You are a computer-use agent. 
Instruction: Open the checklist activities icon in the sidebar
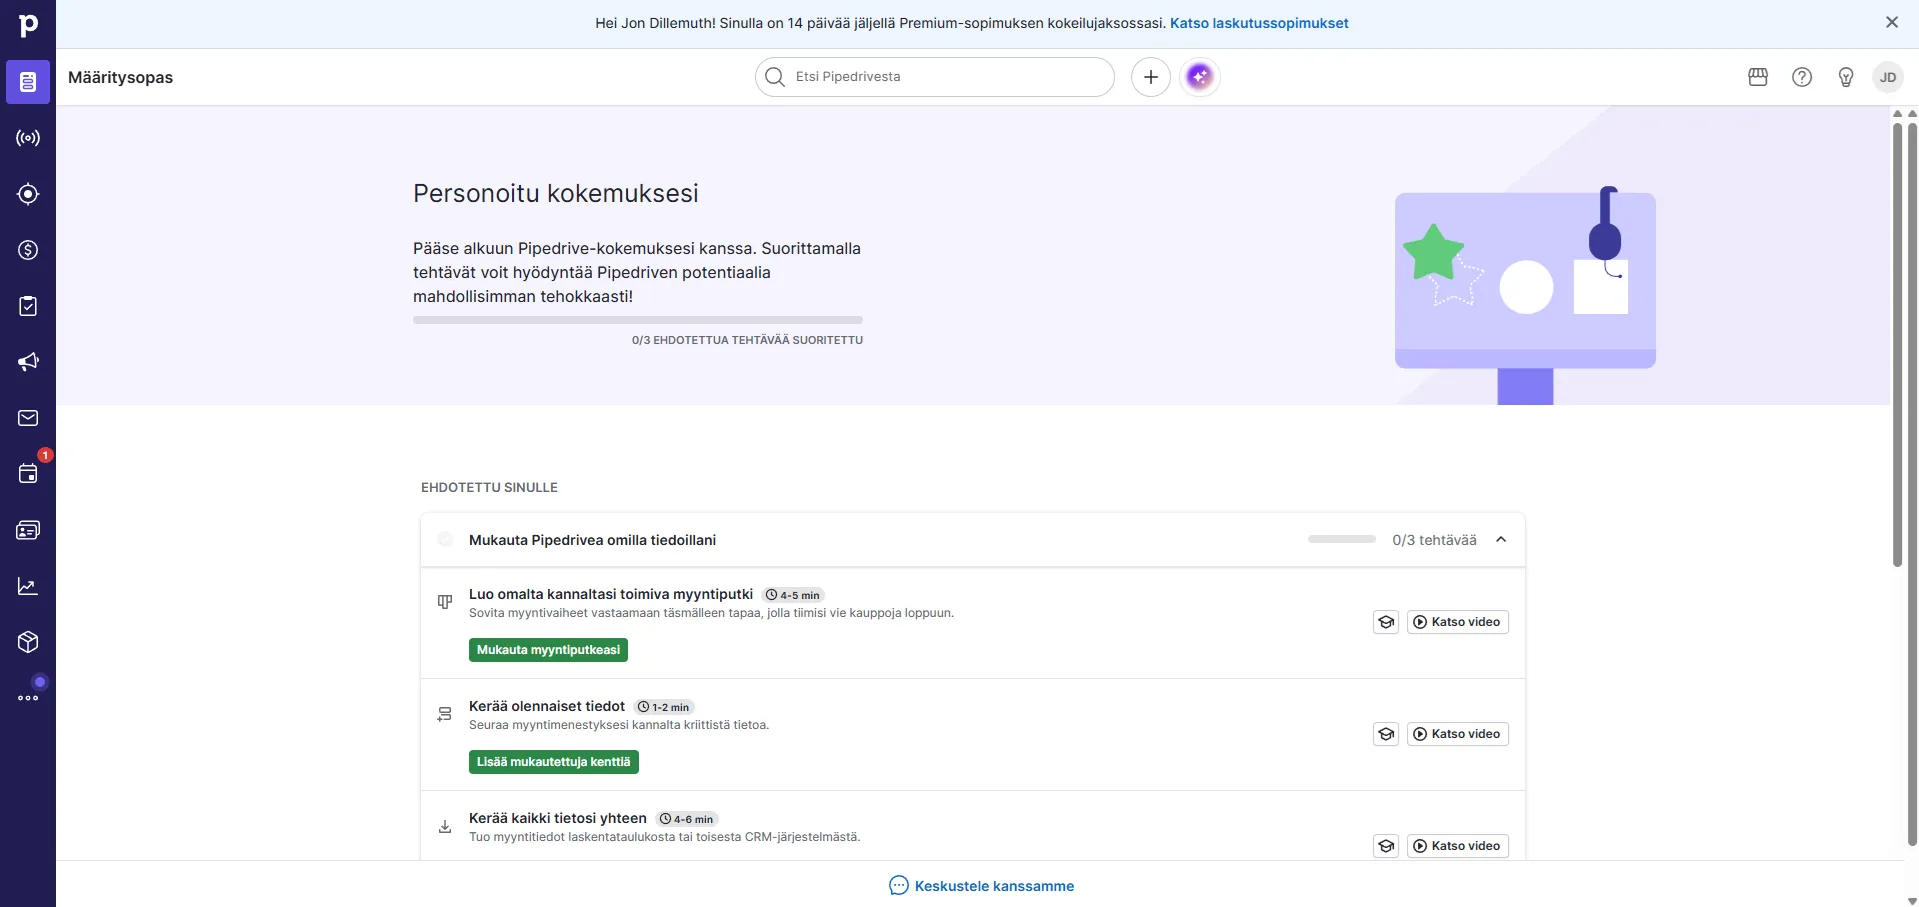pyautogui.click(x=27, y=306)
